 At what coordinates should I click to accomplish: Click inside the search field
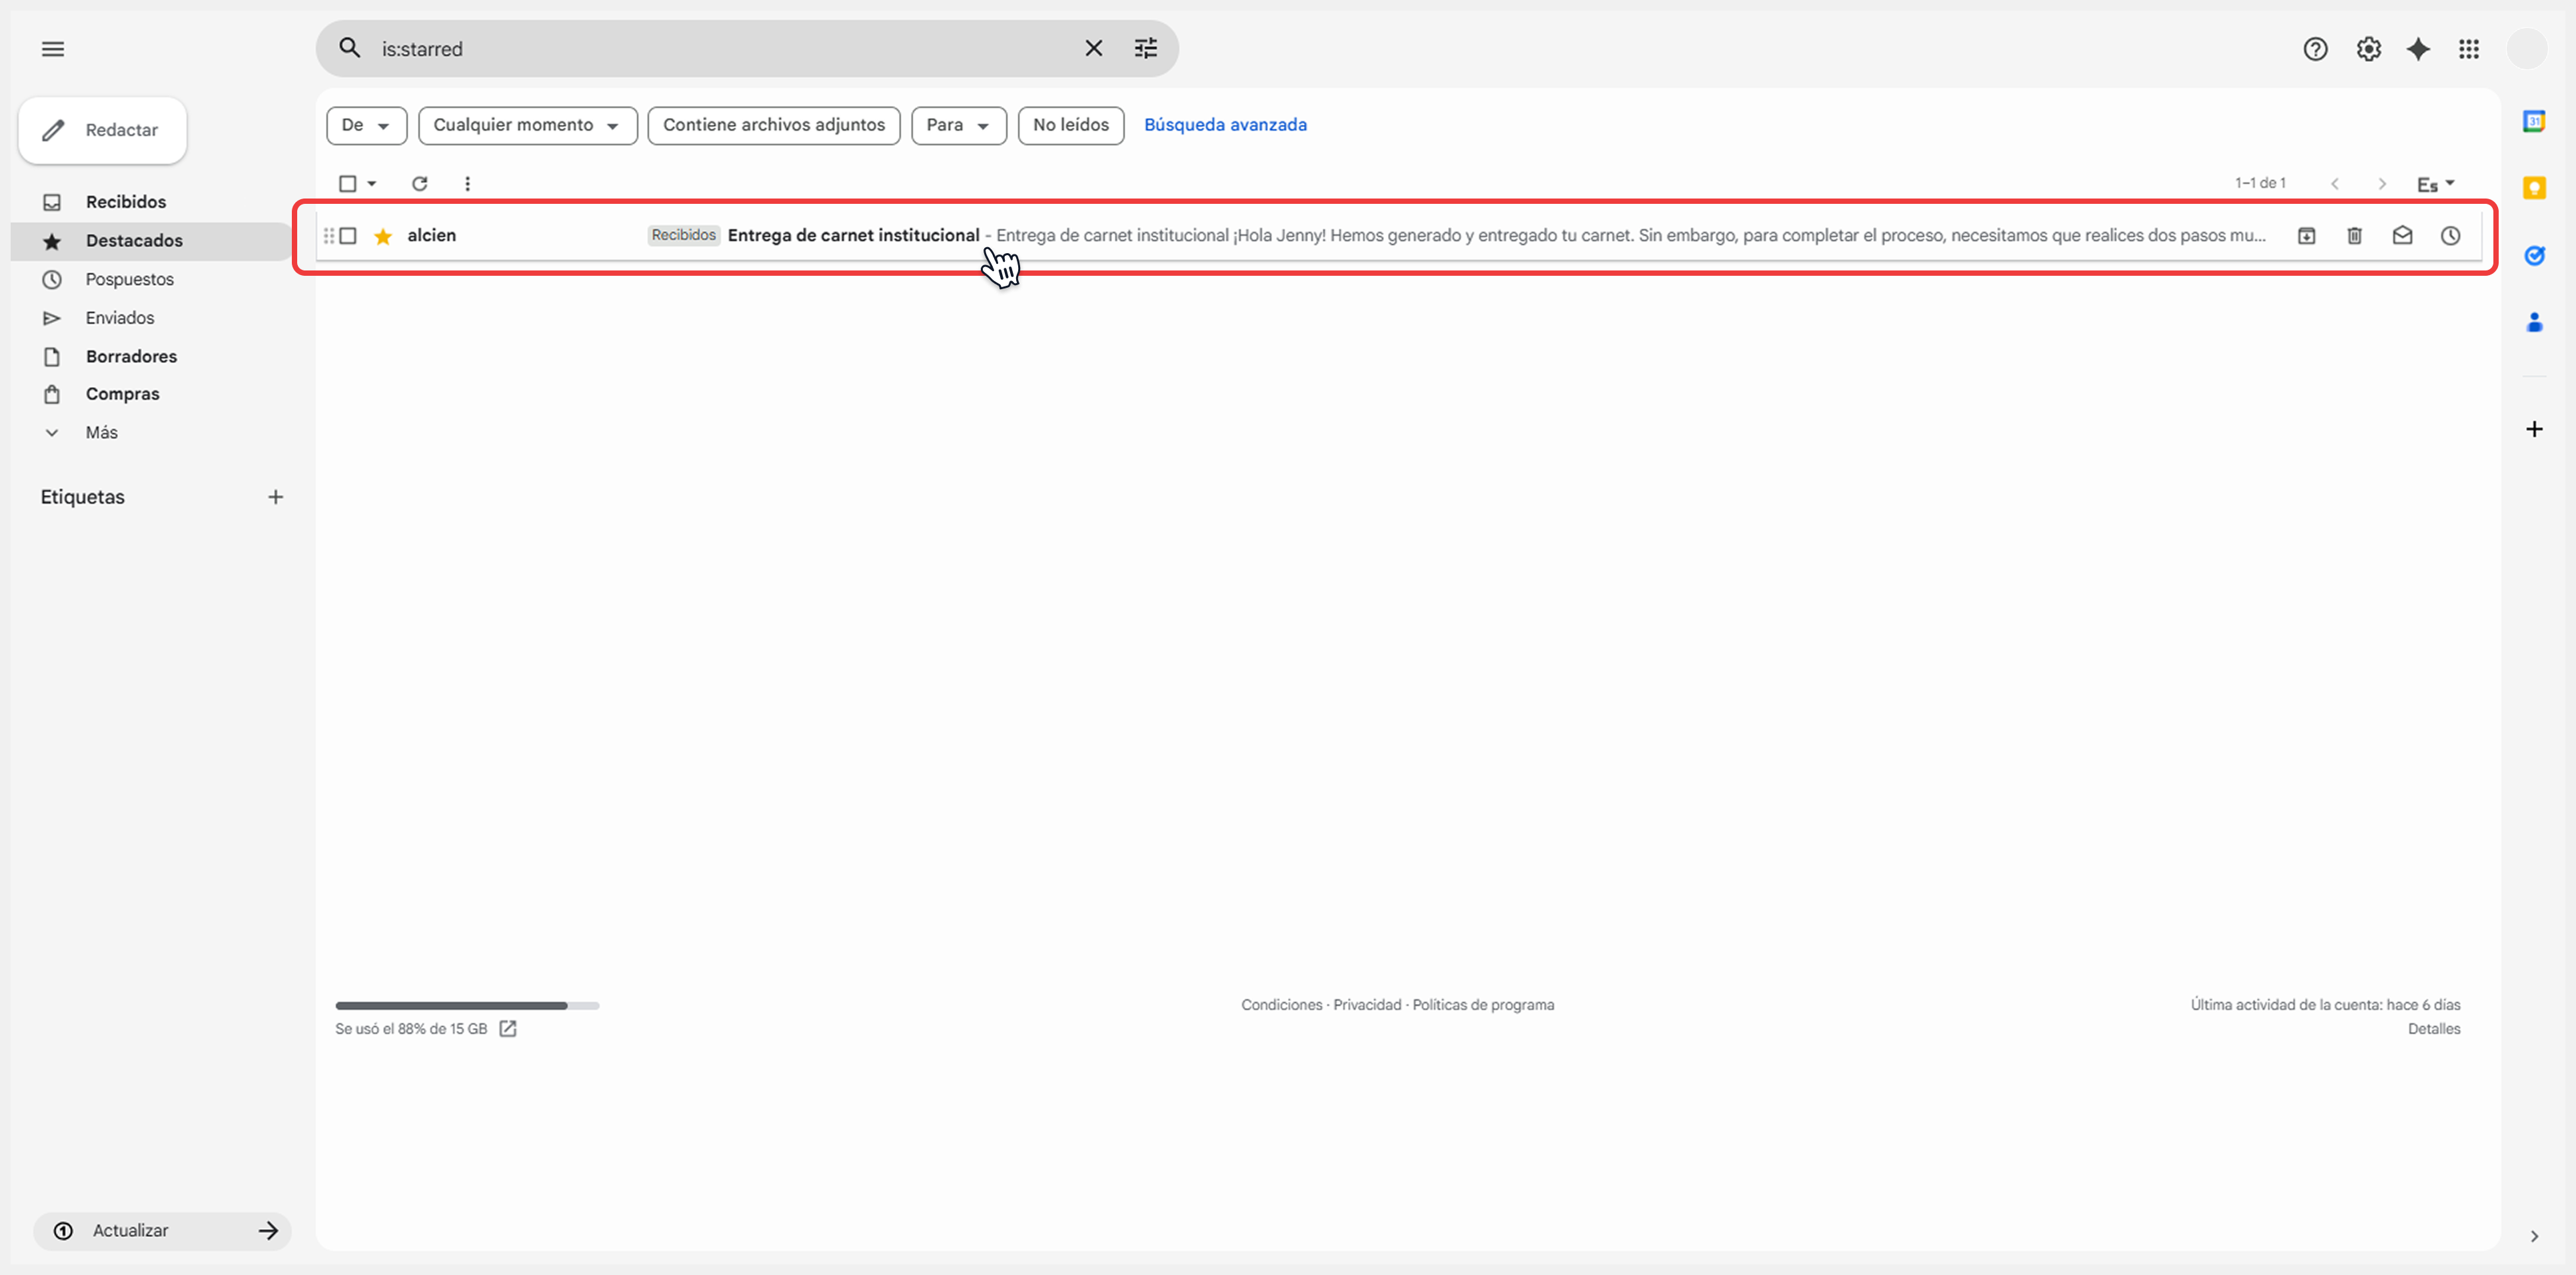tap(700, 48)
